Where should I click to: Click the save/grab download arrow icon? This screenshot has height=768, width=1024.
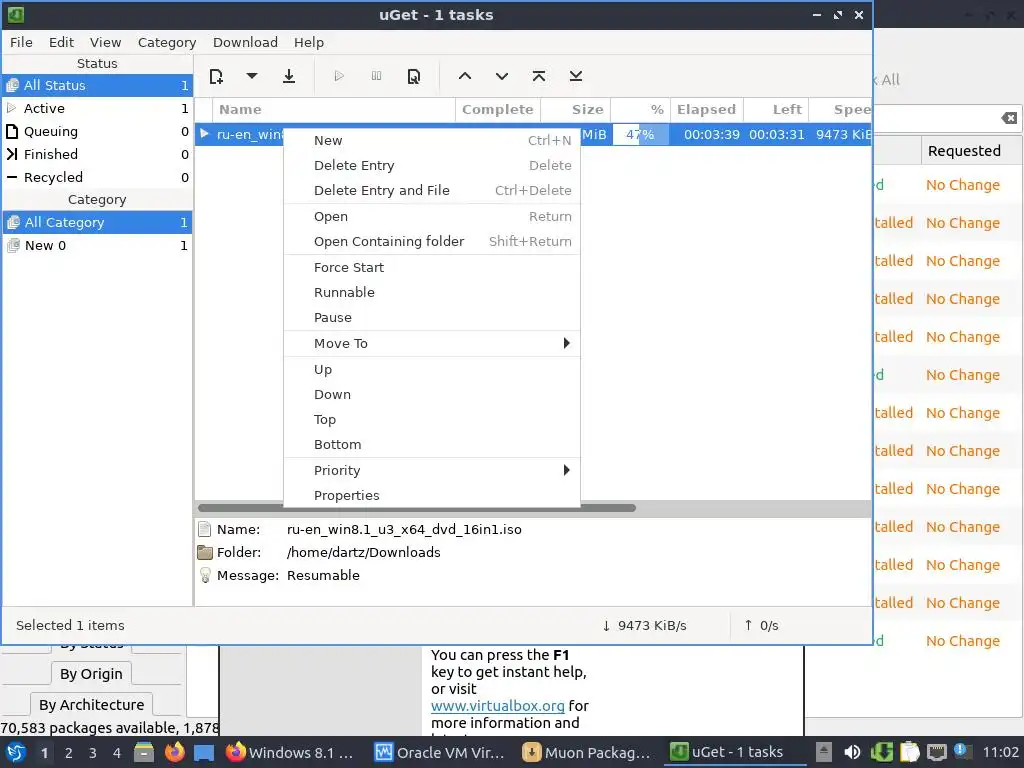point(289,76)
